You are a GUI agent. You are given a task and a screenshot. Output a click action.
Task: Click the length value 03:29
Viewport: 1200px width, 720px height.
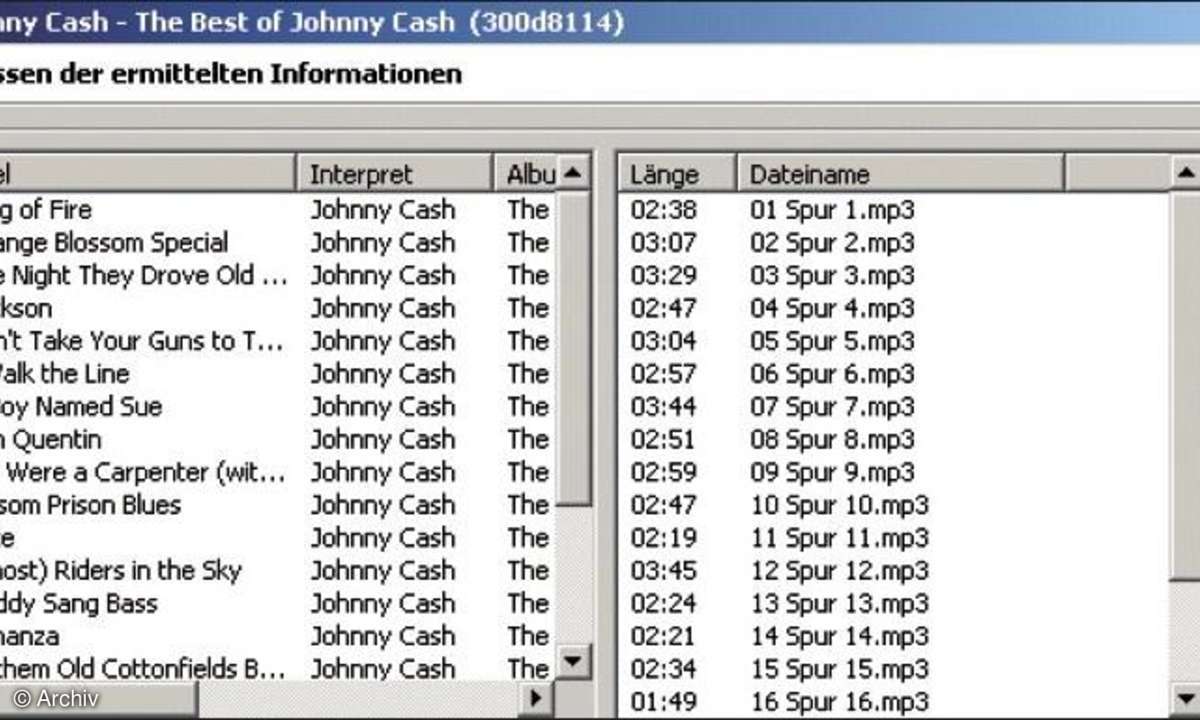[664, 276]
